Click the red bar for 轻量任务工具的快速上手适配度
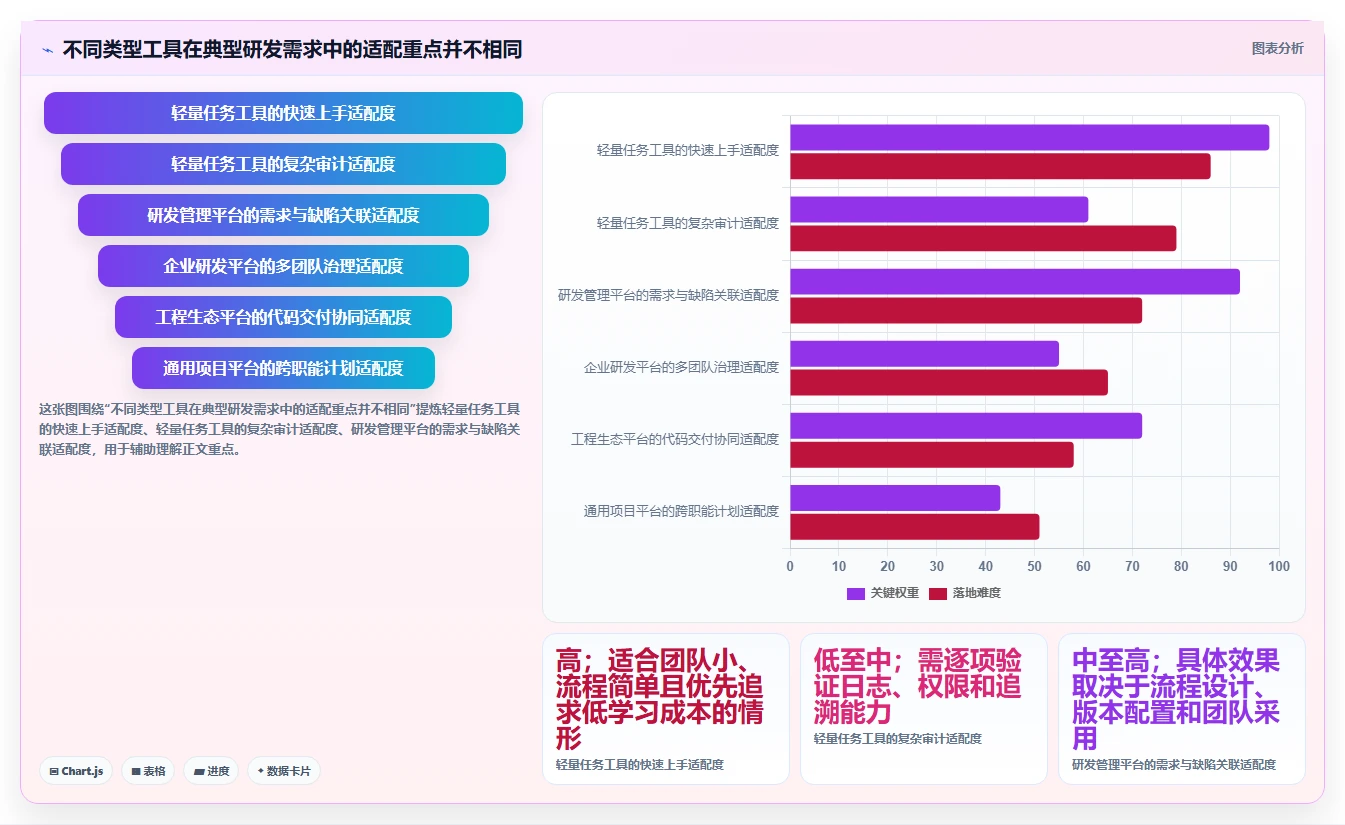 point(1000,166)
